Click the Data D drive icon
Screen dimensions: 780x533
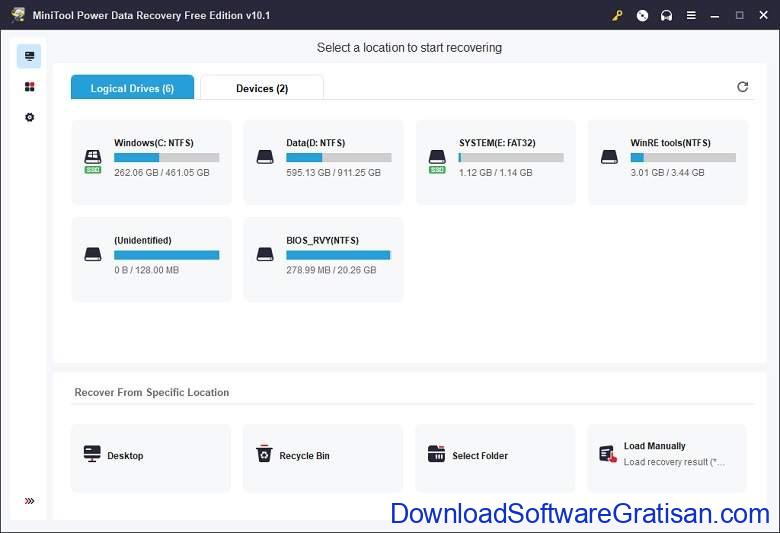tap(265, 157)
